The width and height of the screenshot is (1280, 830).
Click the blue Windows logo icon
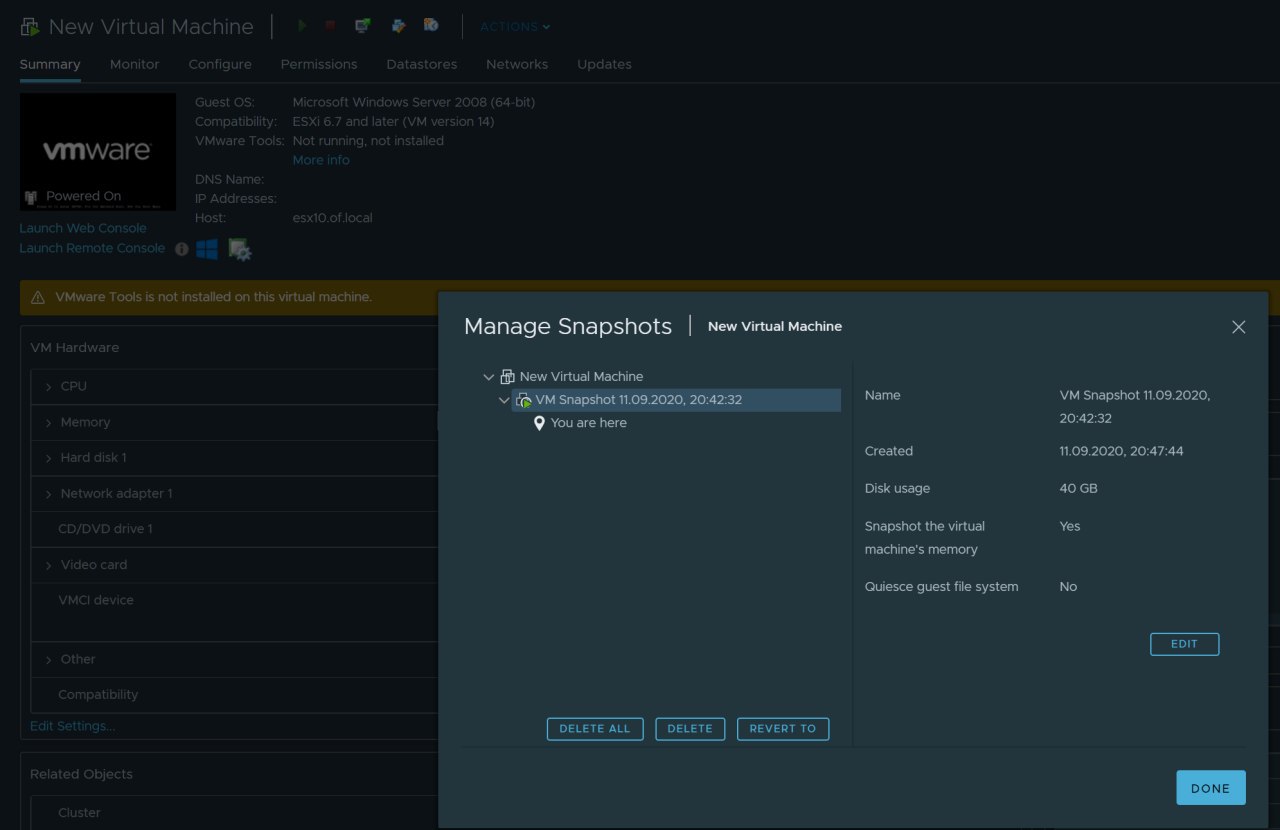(x=207, y=249)
